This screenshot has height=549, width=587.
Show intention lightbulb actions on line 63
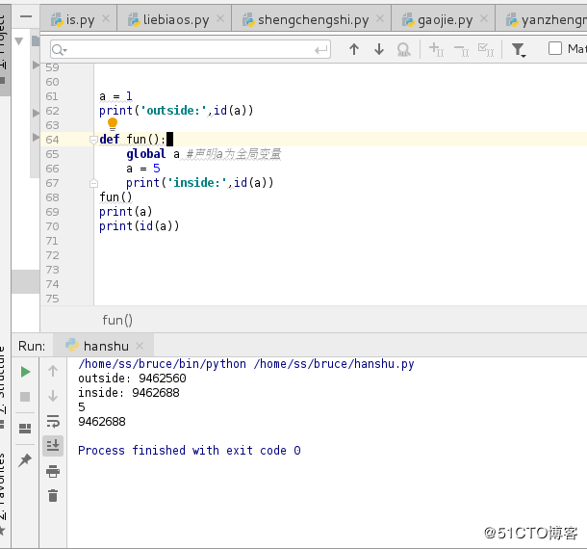(112, 124)
